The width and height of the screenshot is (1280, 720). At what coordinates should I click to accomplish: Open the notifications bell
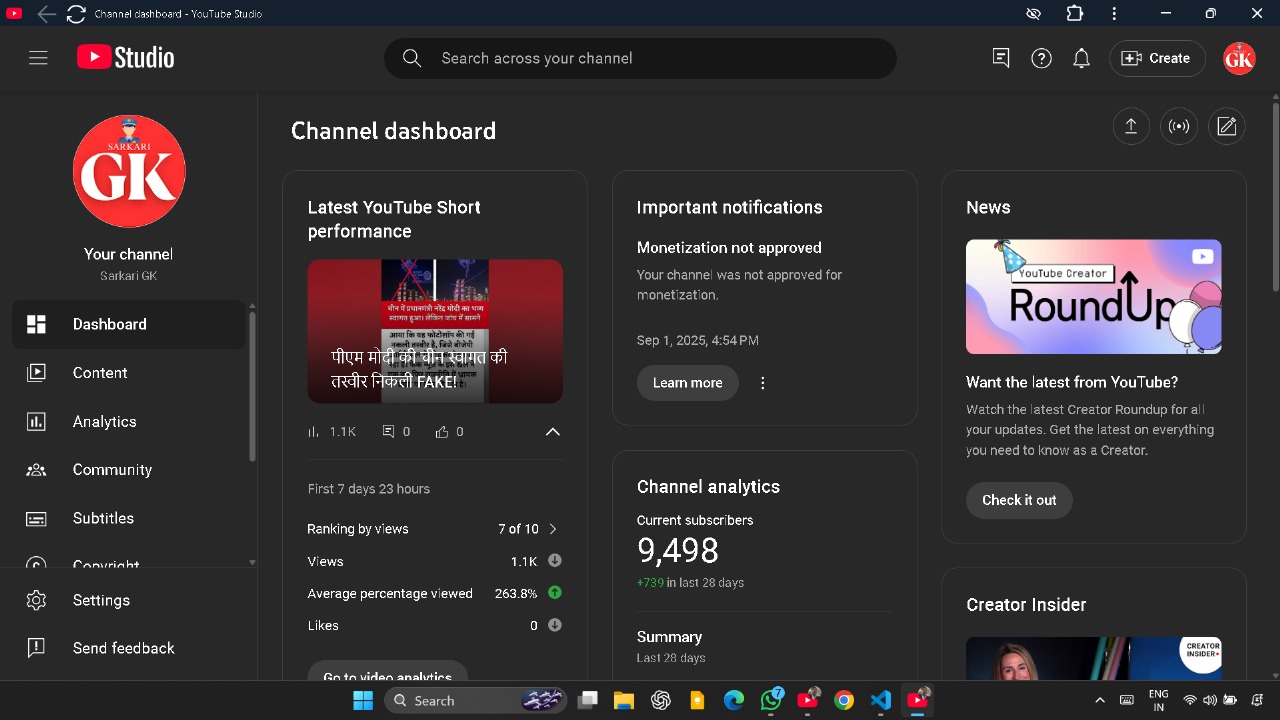(x=1081, y=58)
